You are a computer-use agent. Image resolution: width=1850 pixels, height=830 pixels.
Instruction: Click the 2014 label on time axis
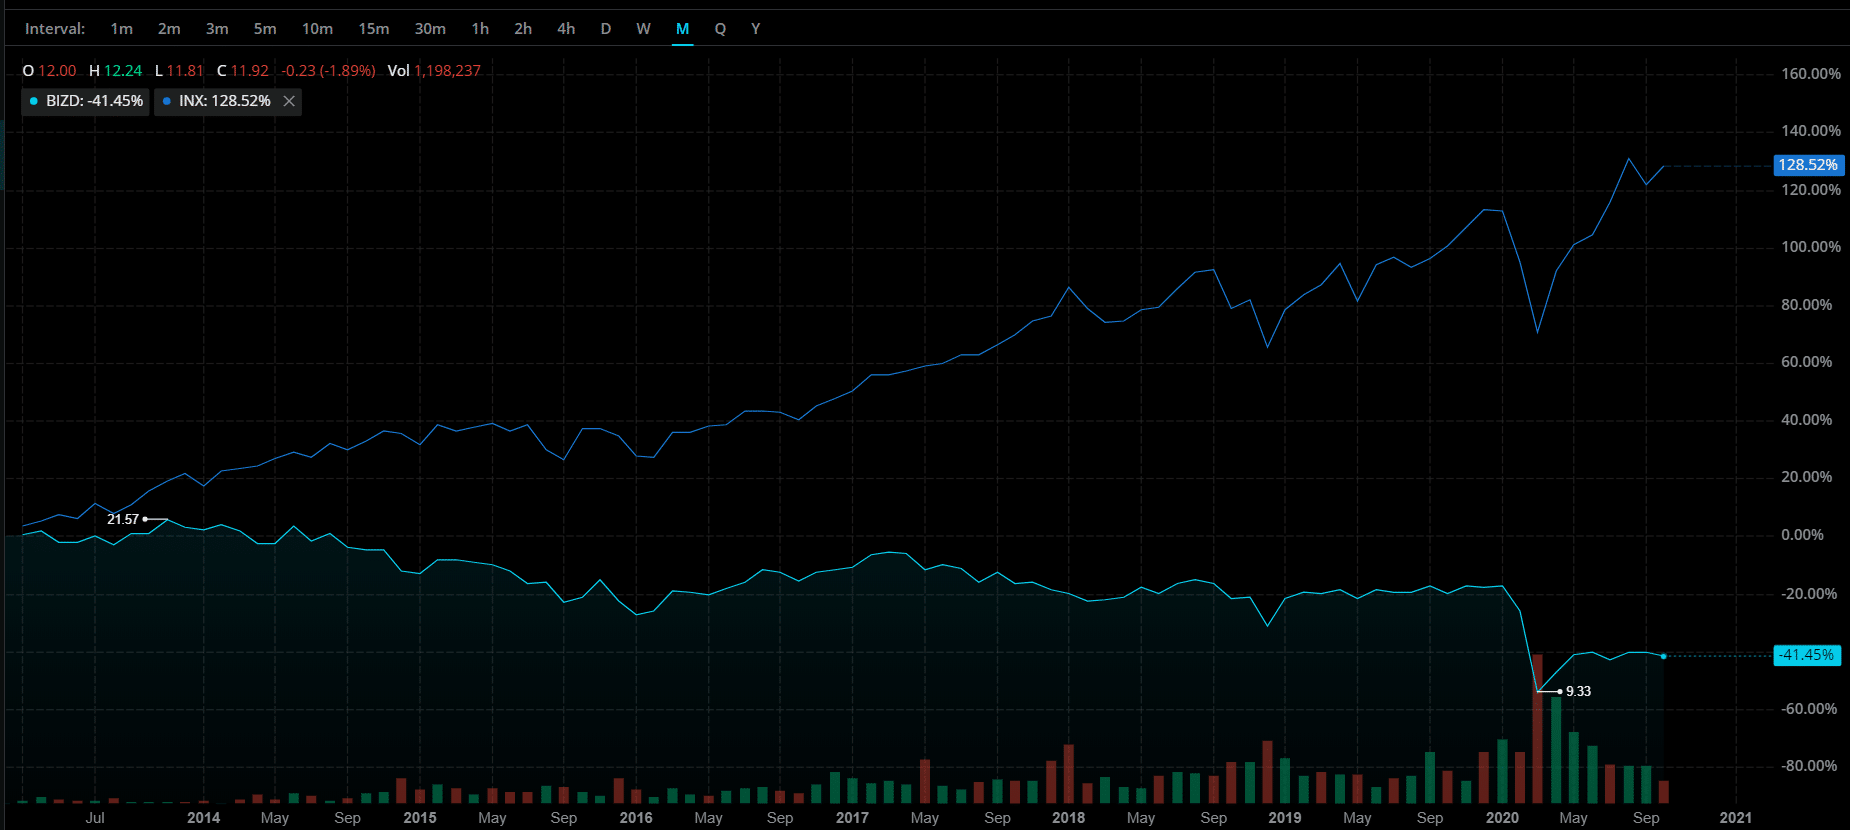pos(204,817)
